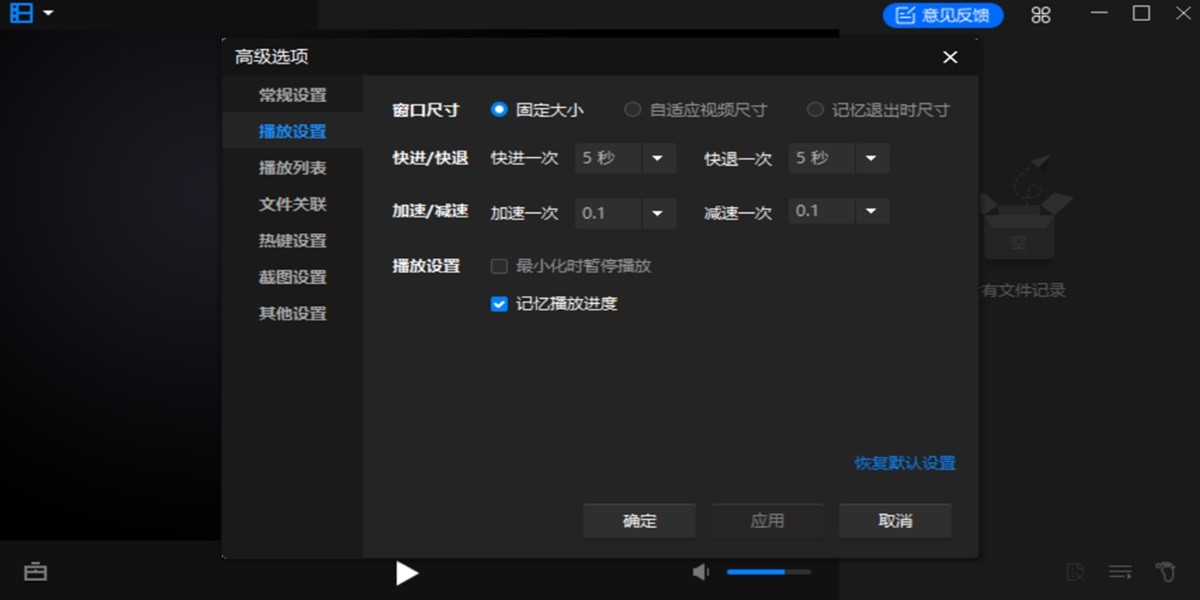
Task: Open the feedback (意见反馈) icon button
Action: pyautogui.click(x=941, y=15)
